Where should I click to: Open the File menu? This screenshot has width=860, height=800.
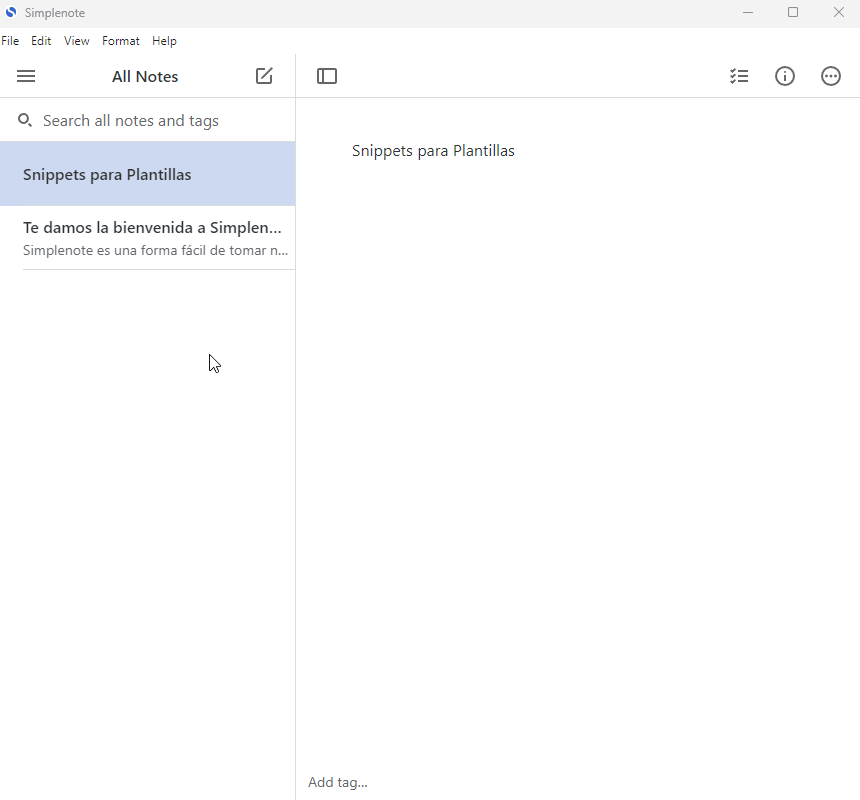(10, 41)
